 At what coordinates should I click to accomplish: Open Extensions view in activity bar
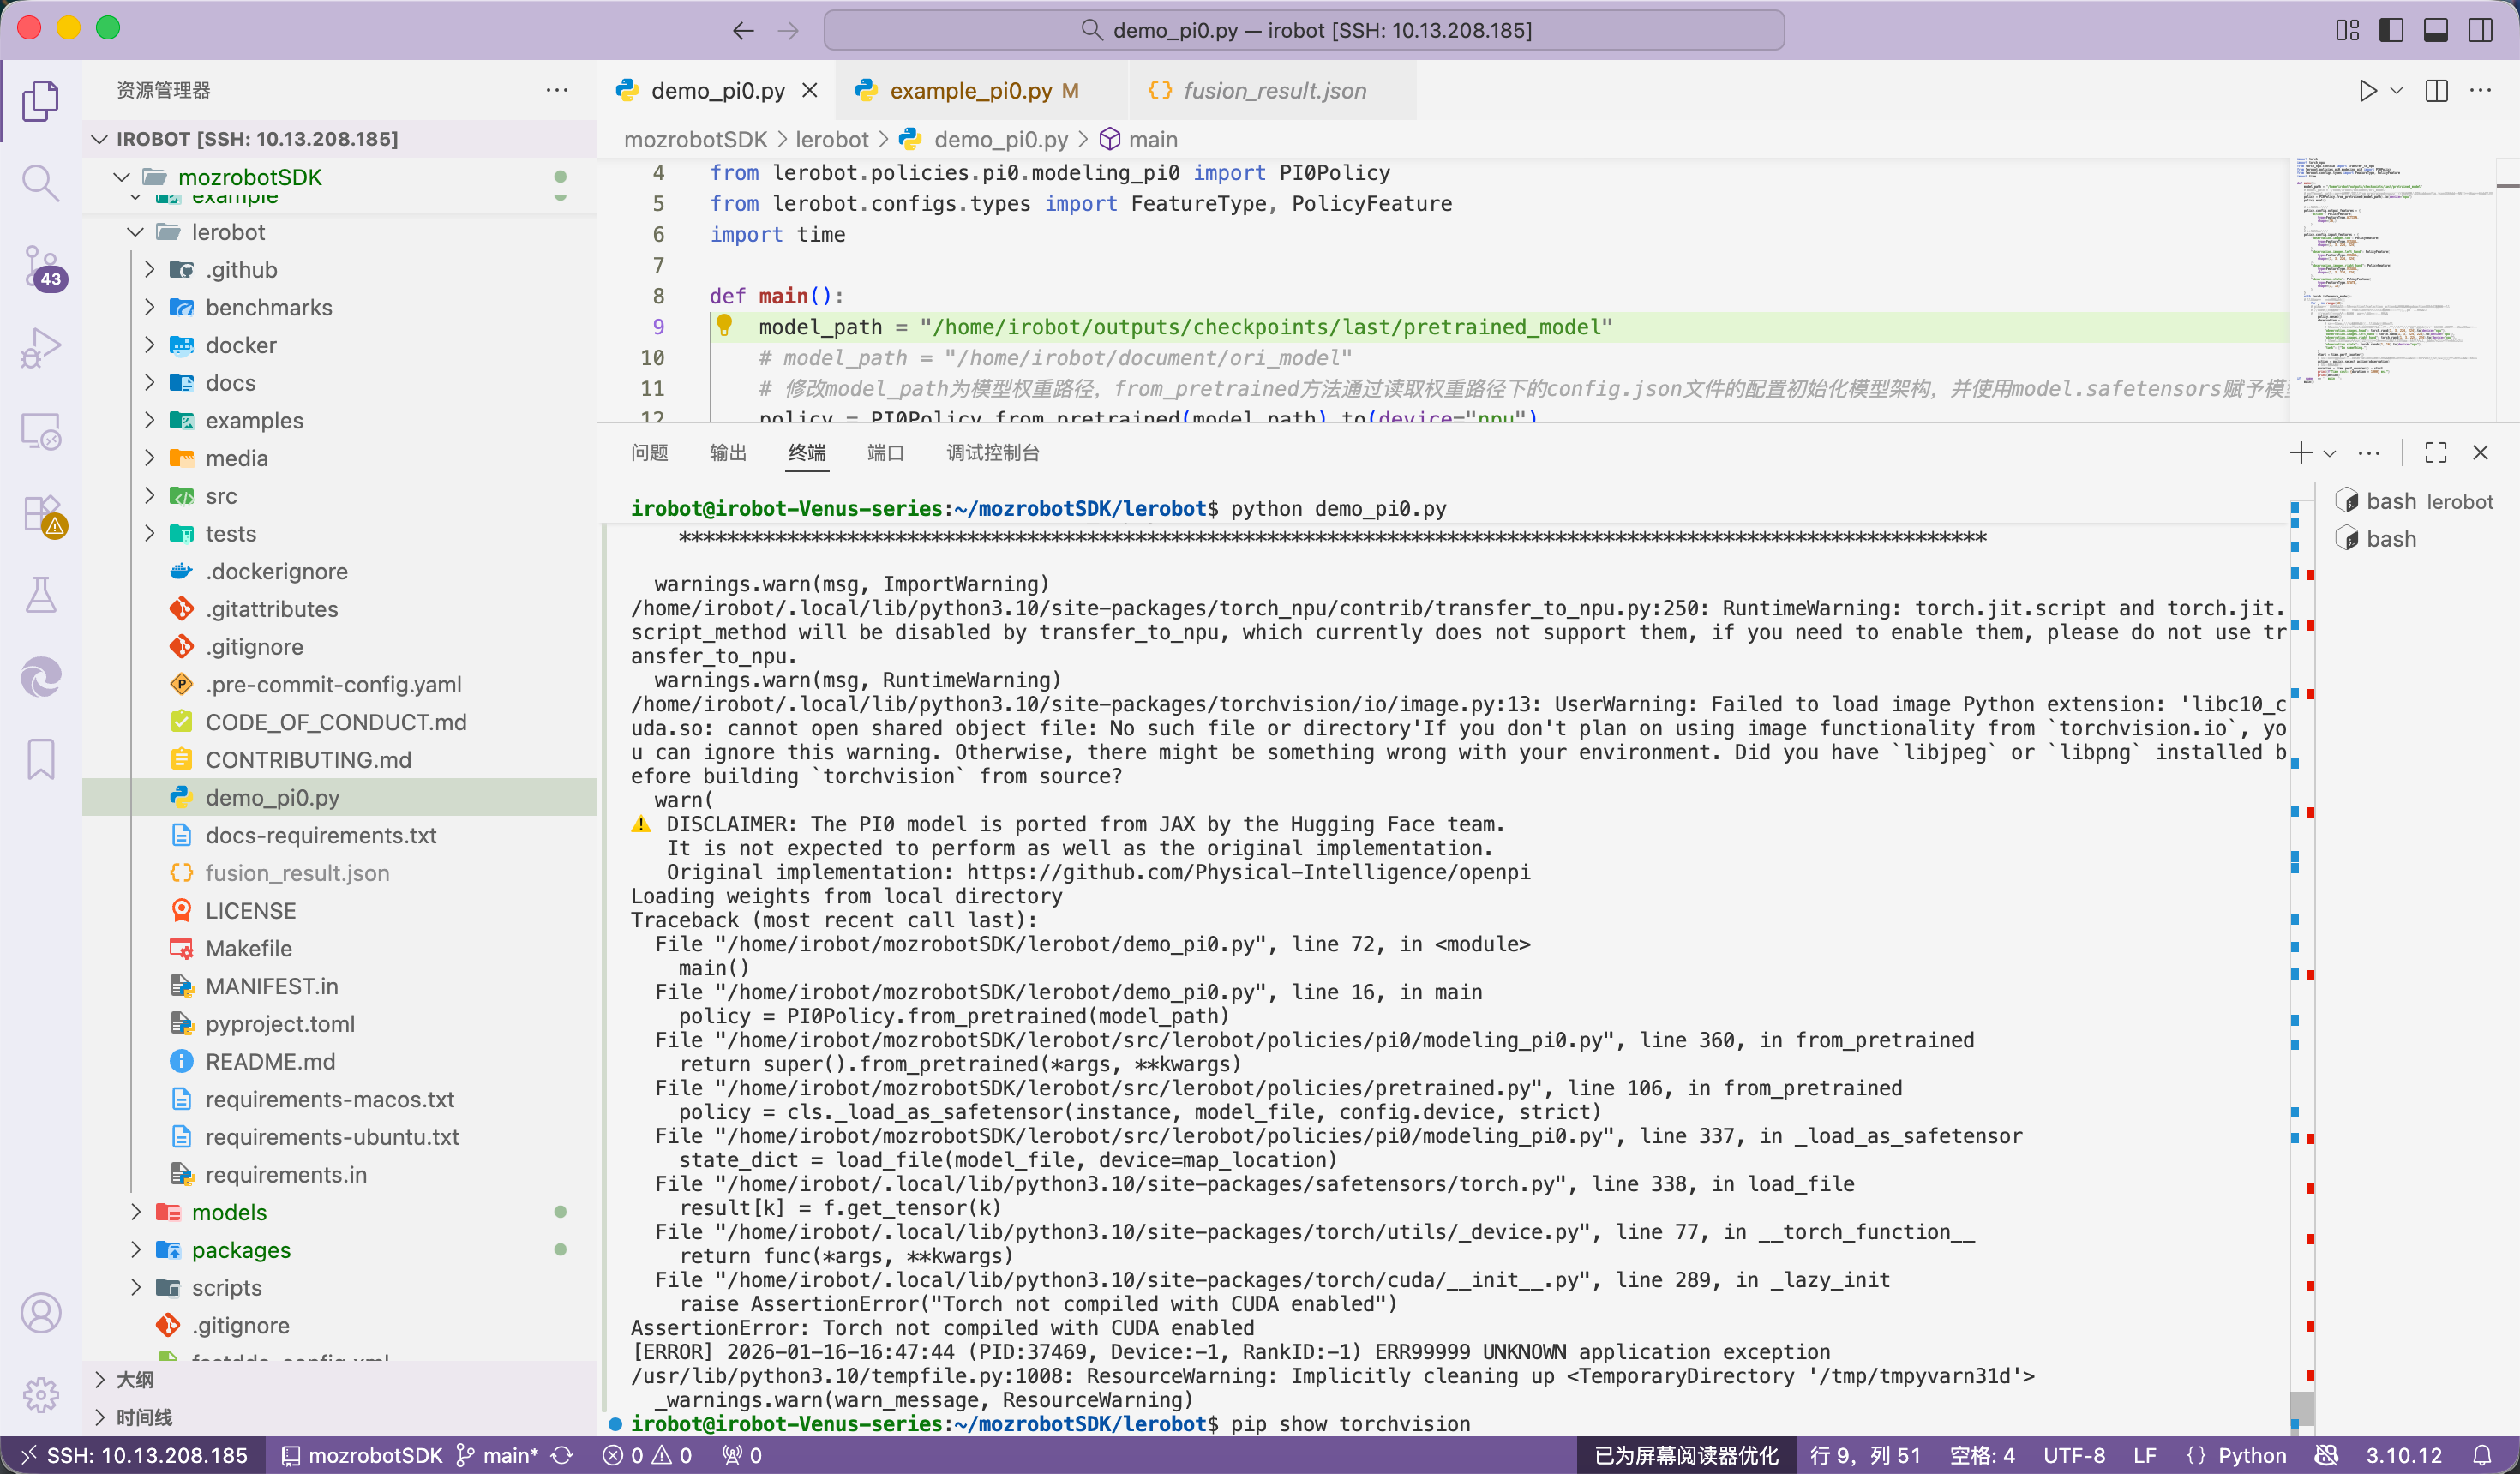(40, 514)
